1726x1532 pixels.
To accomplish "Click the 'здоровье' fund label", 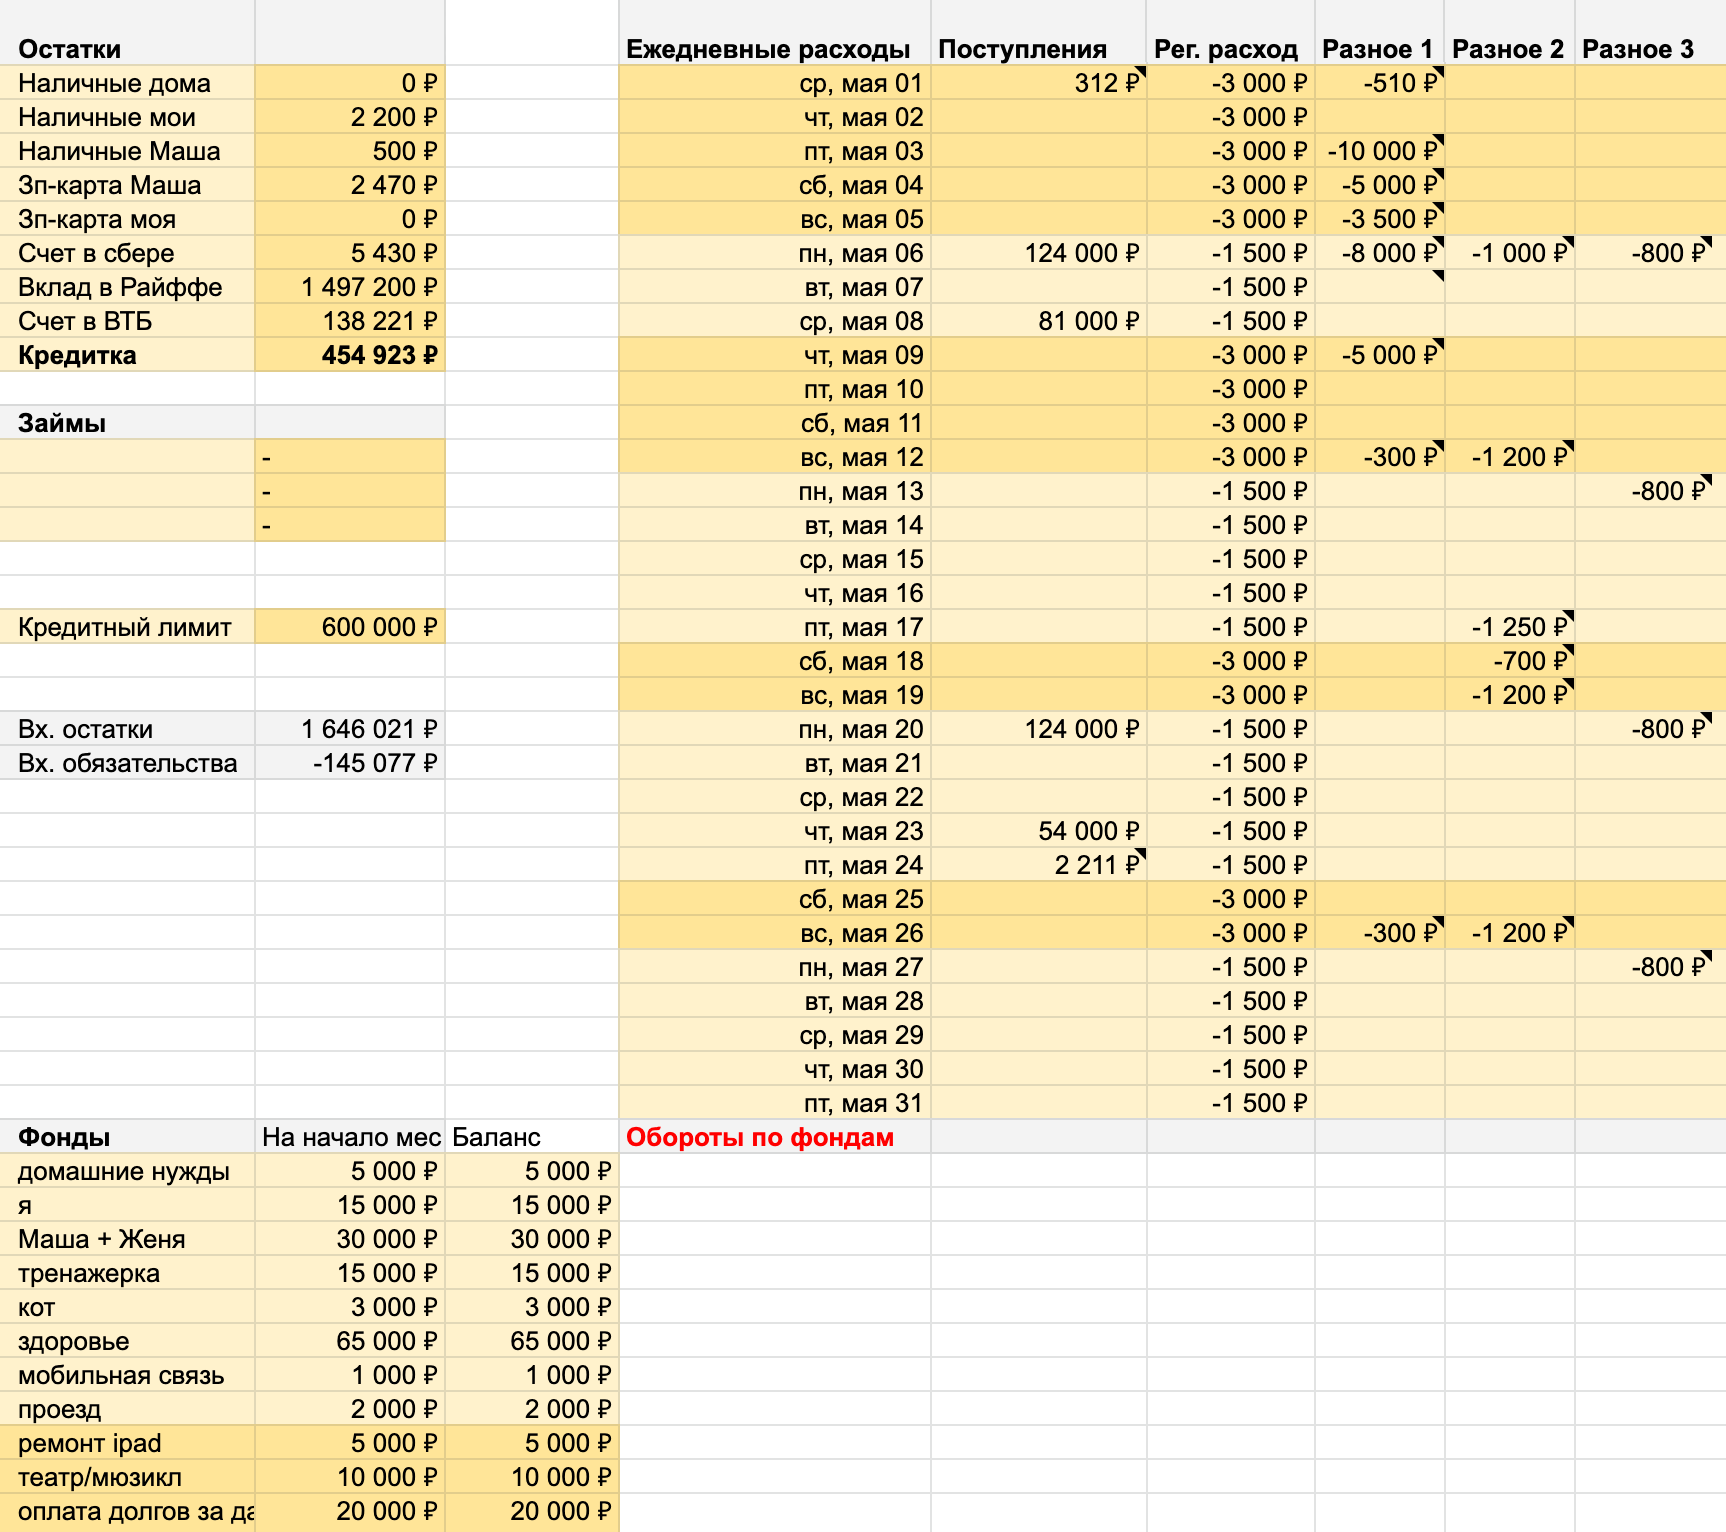I will tap(127, 1341).
